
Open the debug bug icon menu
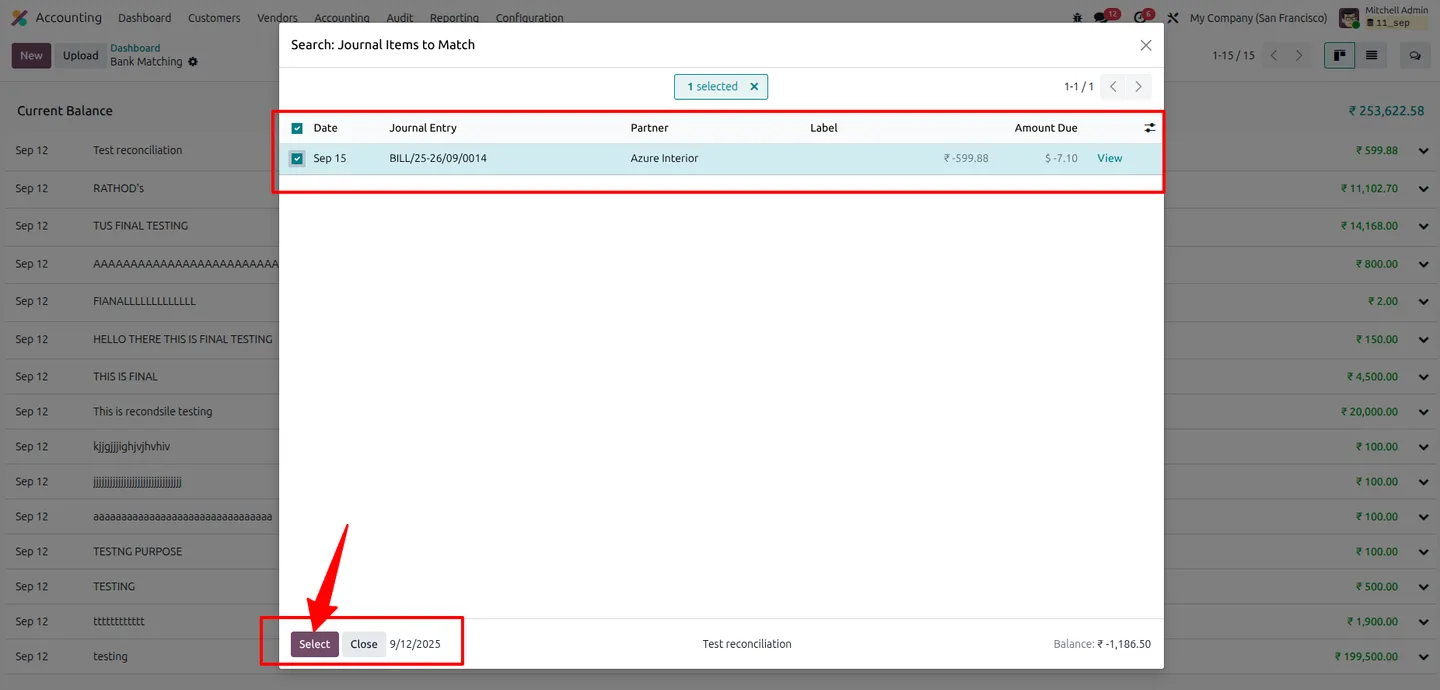pyautogui.click(x=1077, y=18)
